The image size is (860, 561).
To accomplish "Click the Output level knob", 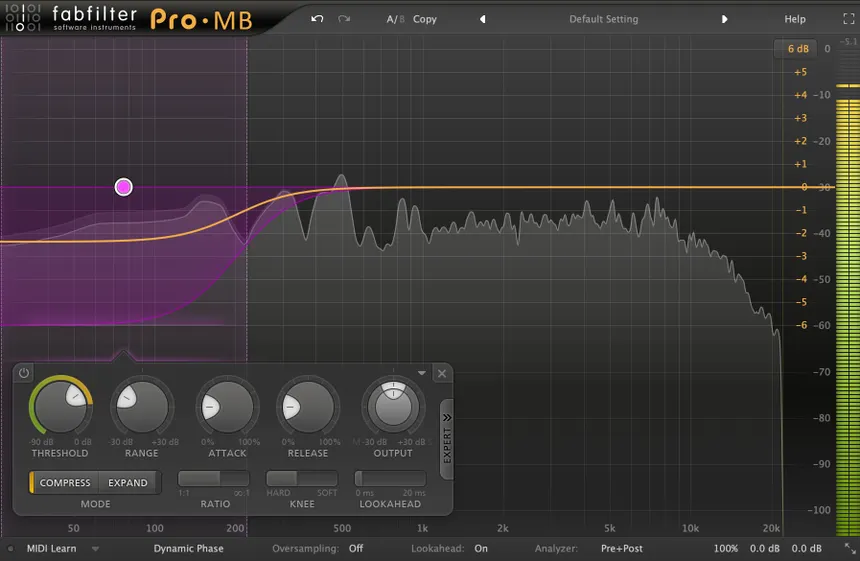I will (393, 407).
